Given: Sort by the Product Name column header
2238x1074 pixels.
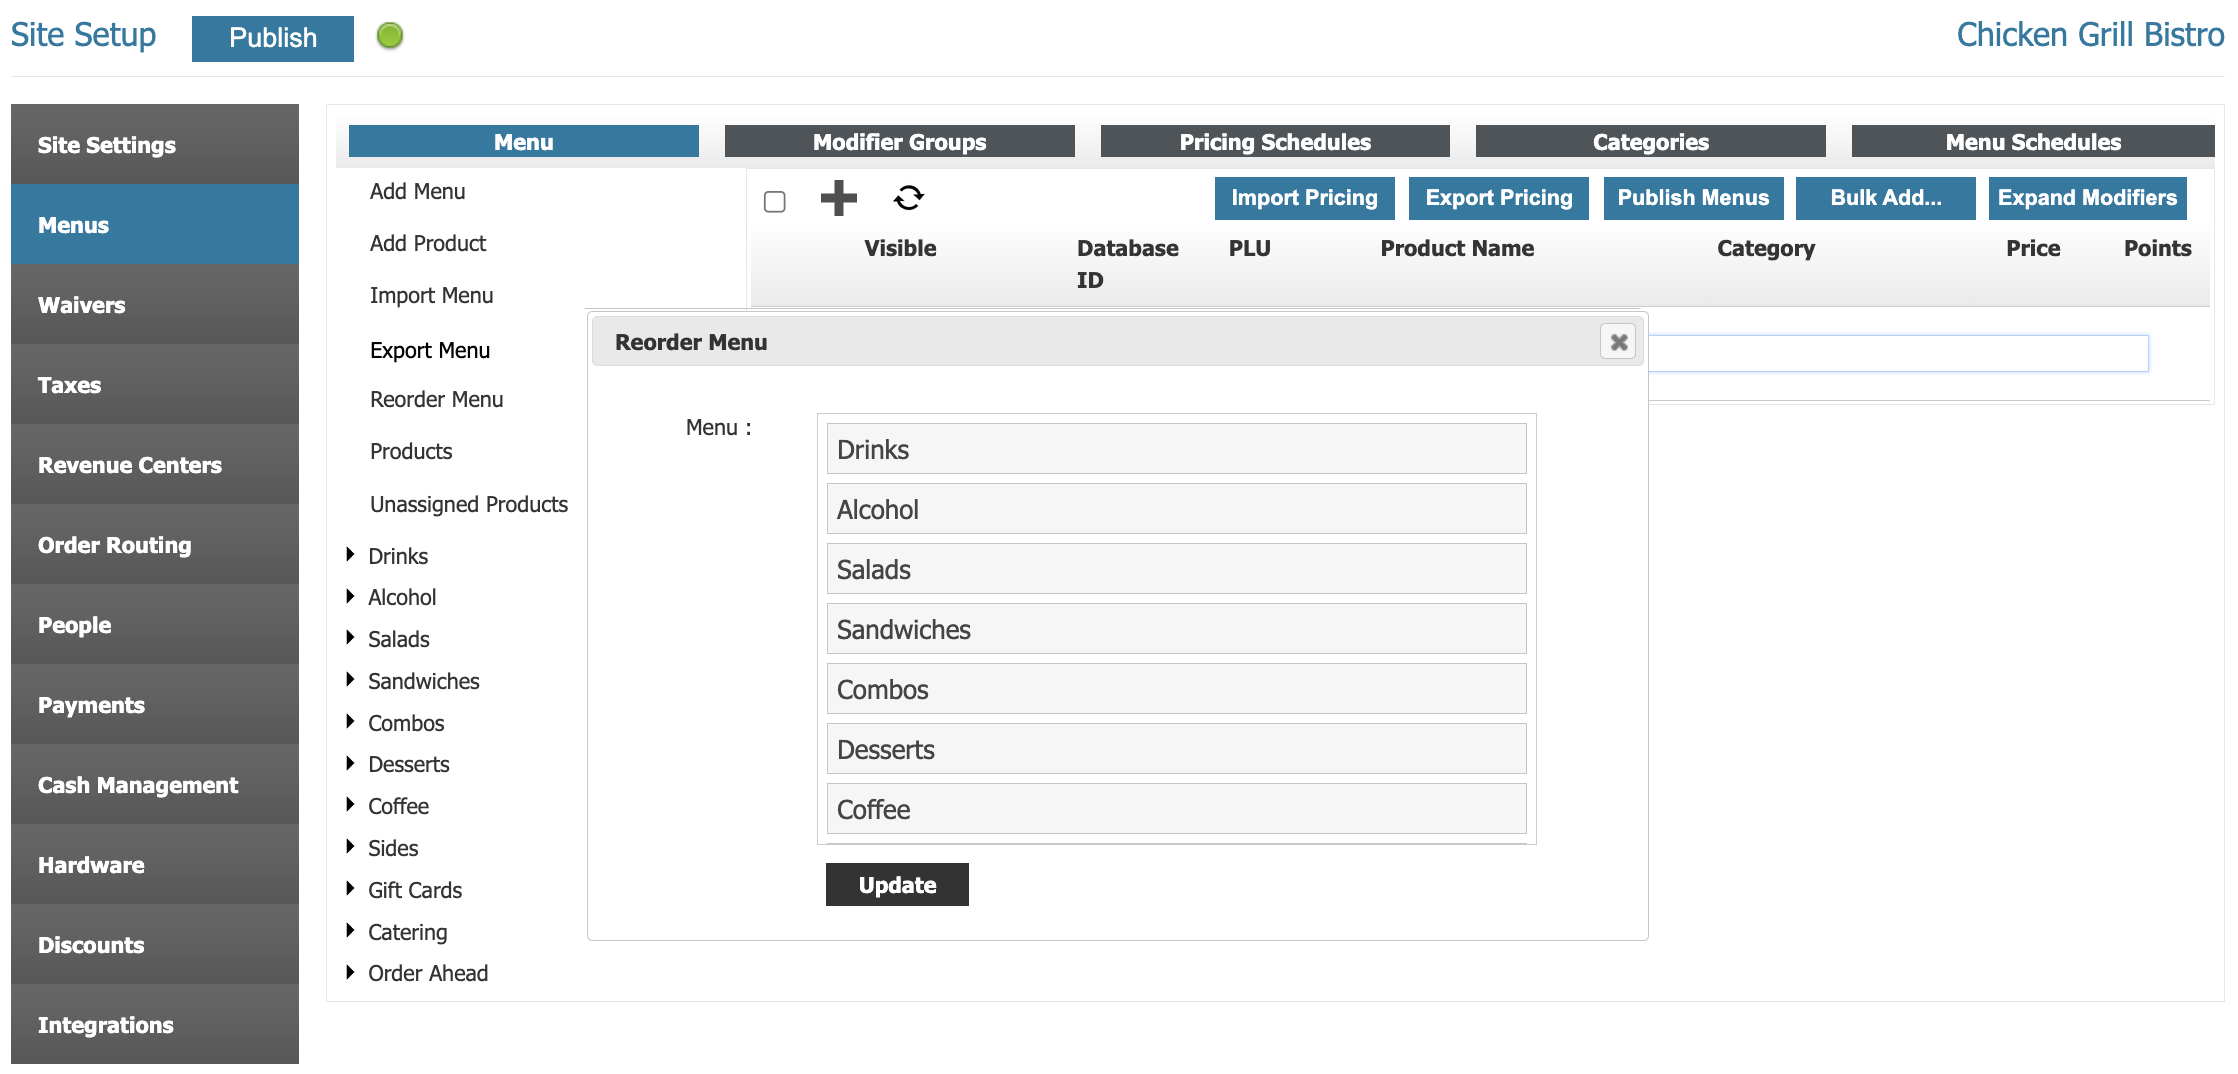Looking at the screenshot, I should tap(1457, 248).
